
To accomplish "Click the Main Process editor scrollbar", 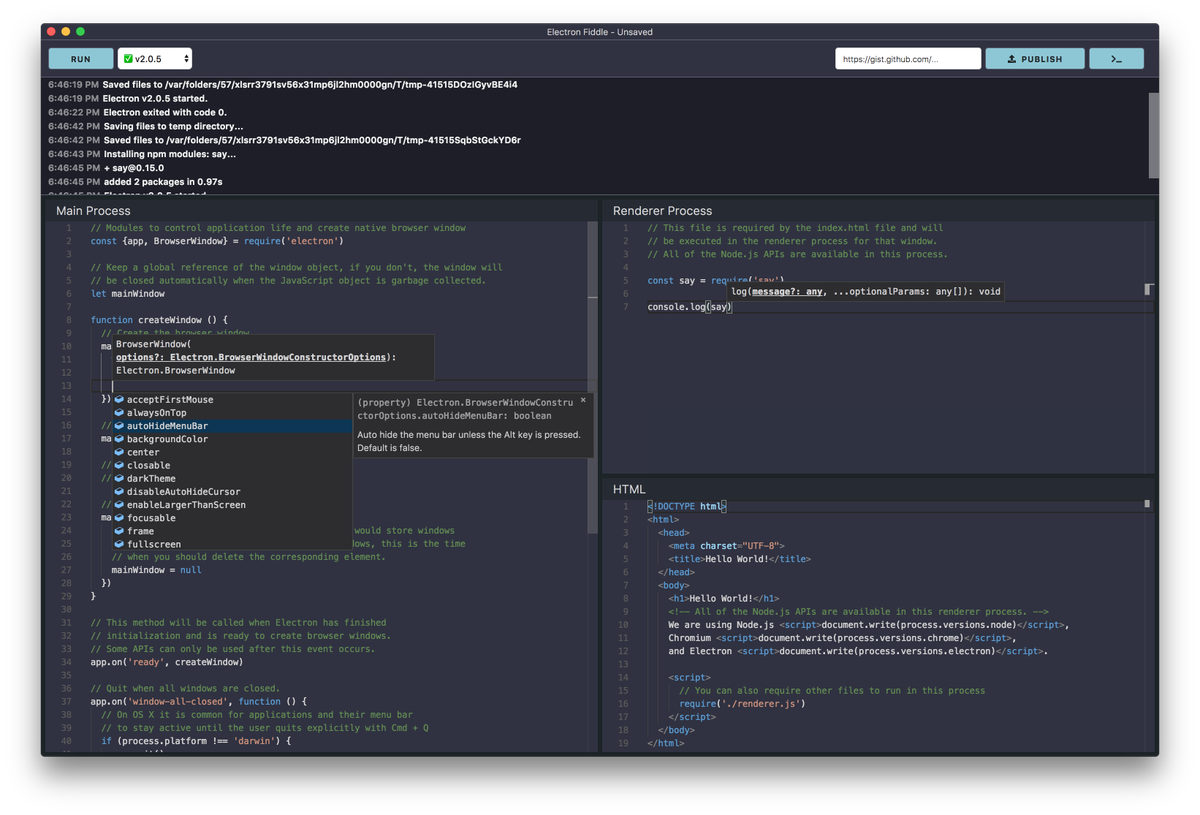I will [x=593, y=380].
